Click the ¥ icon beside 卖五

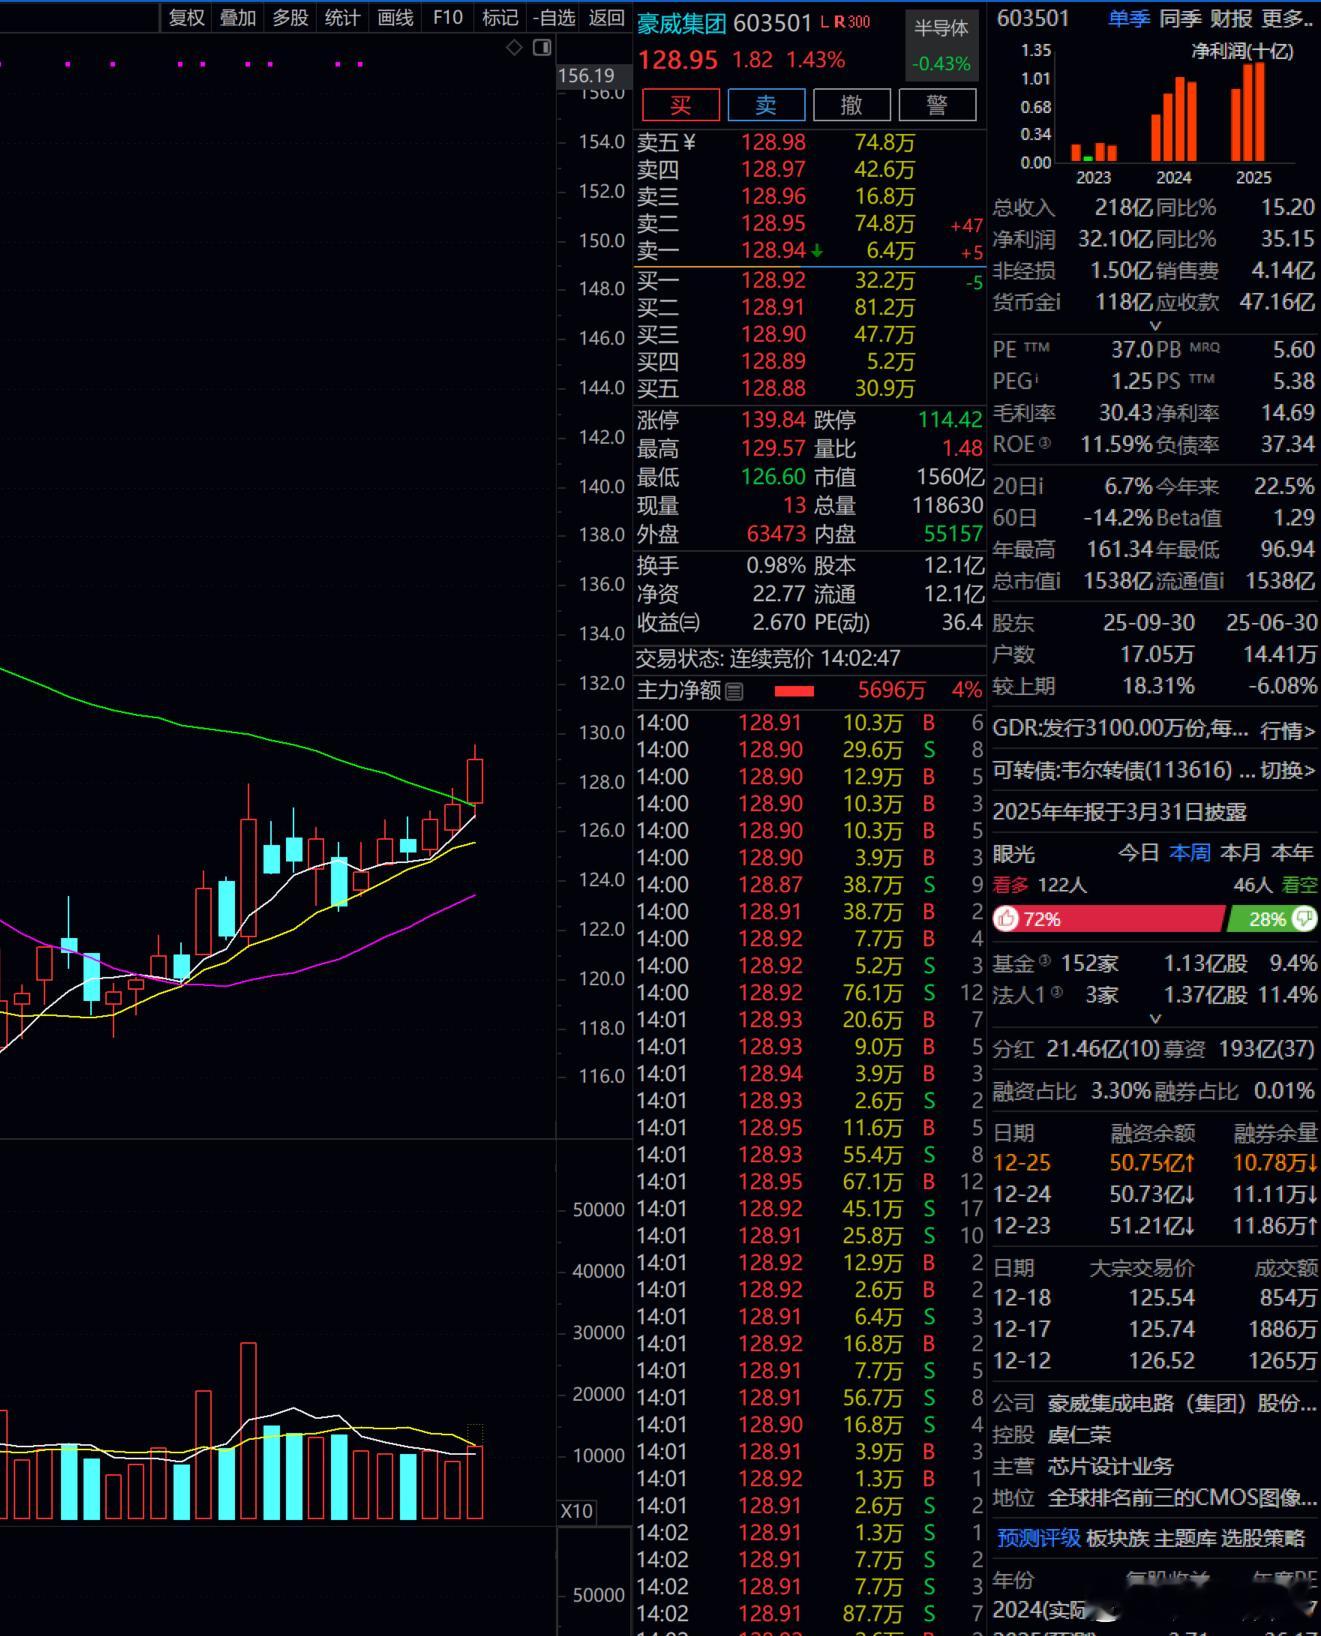pos(689,143)
